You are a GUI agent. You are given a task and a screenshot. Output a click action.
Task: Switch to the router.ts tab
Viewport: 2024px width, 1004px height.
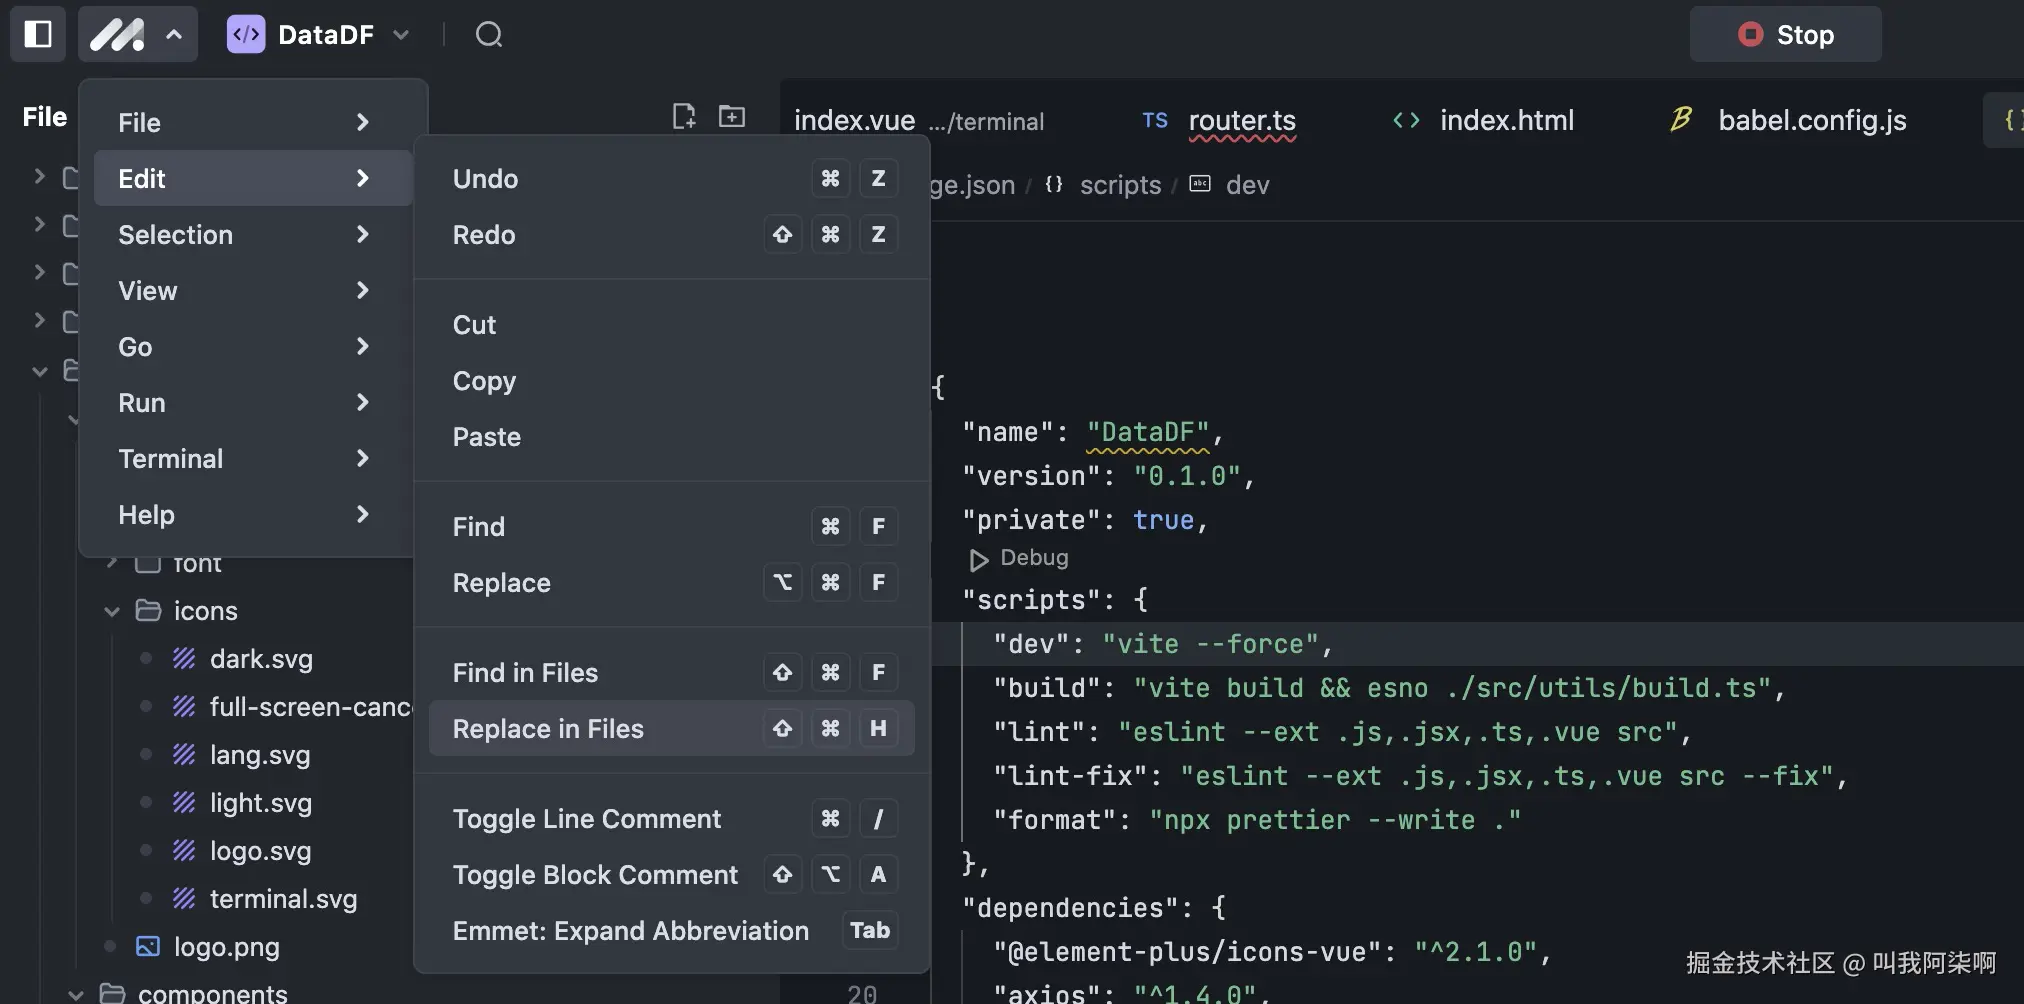[x=1241, y=121]
